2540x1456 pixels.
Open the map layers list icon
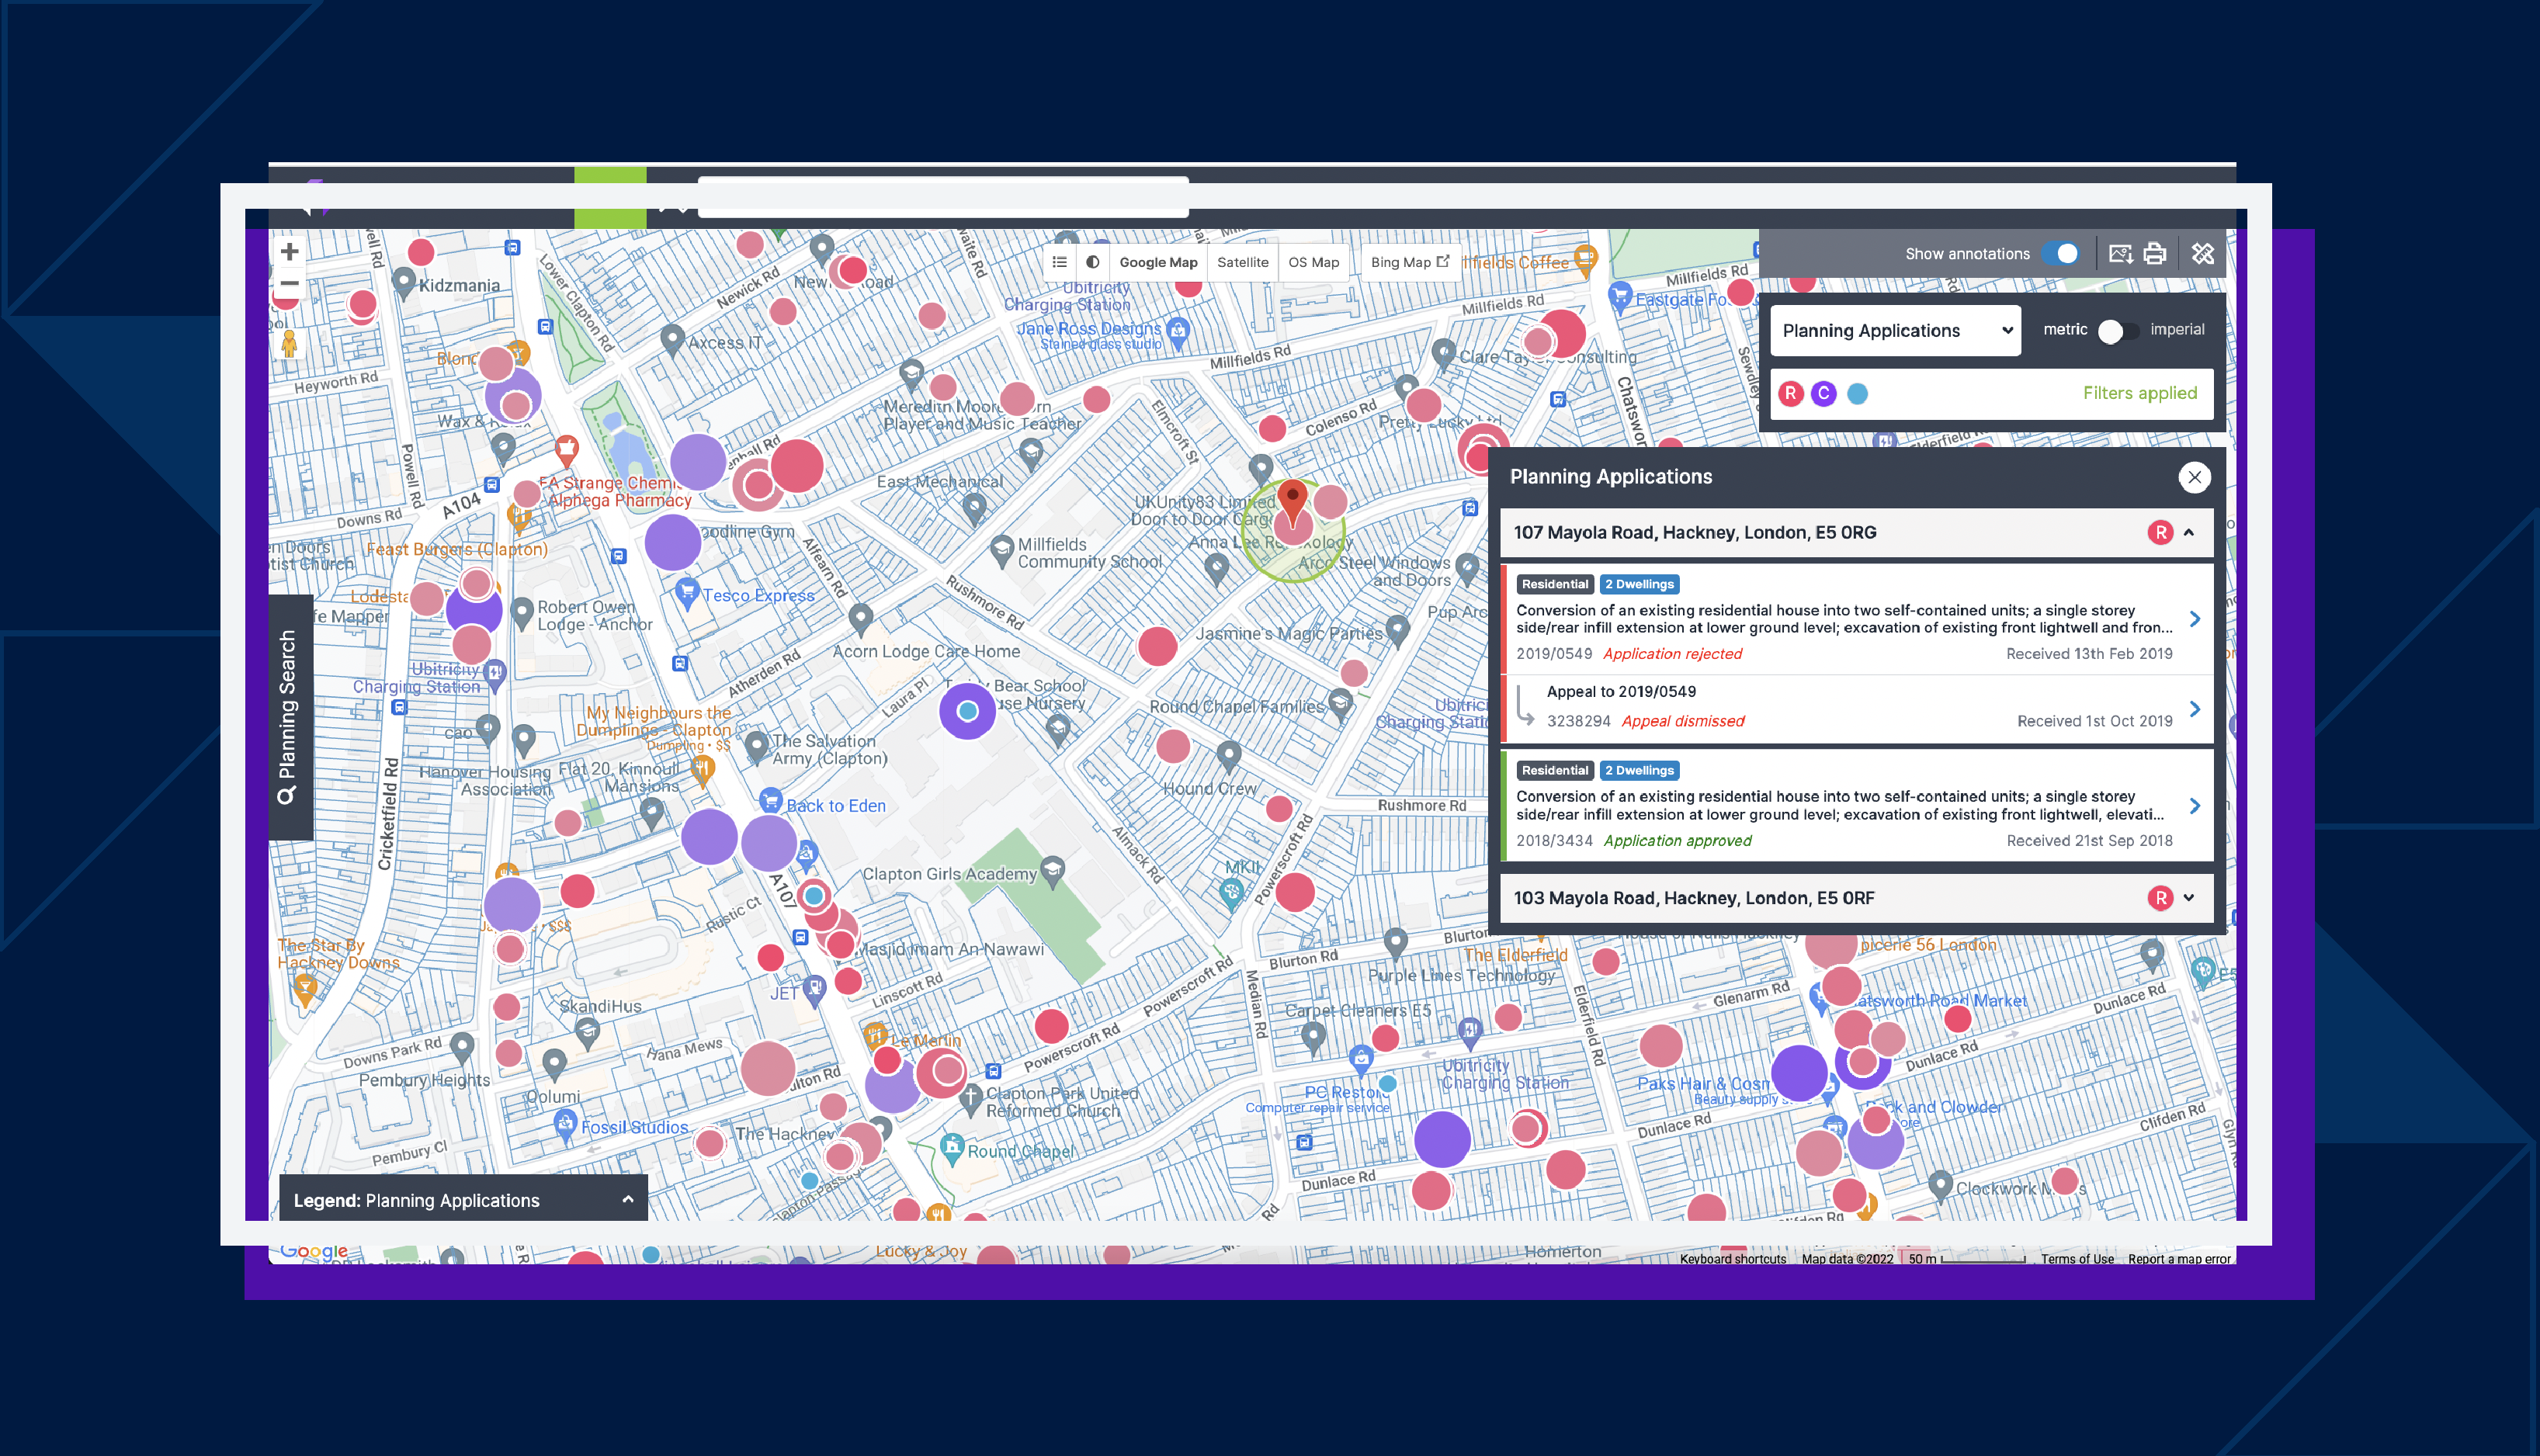[1060, 262]
